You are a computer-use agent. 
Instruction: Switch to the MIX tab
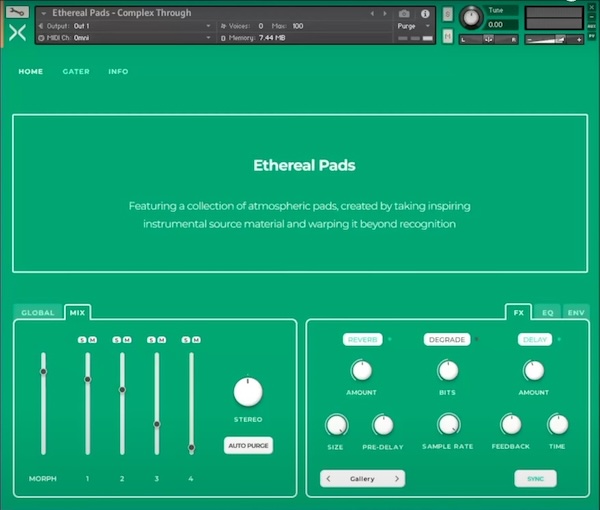click(x=77, y=313)
